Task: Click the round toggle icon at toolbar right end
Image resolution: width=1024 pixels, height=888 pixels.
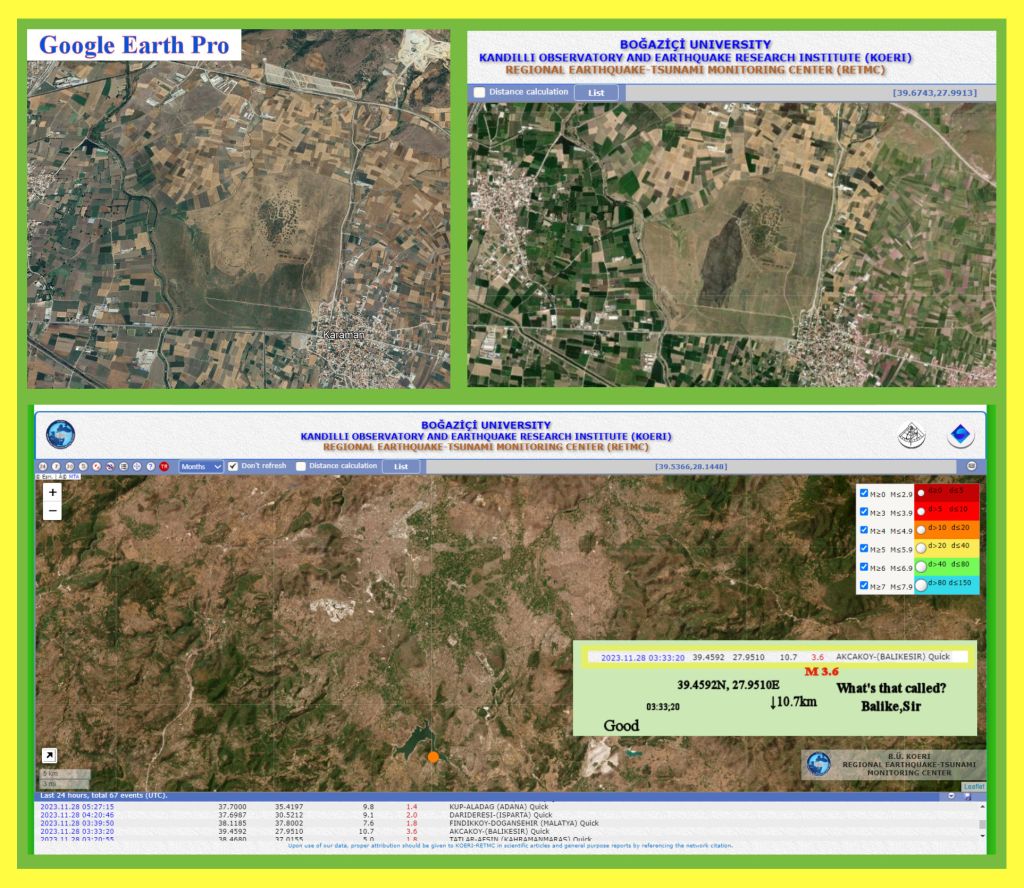Action: (x=971, y=466)
